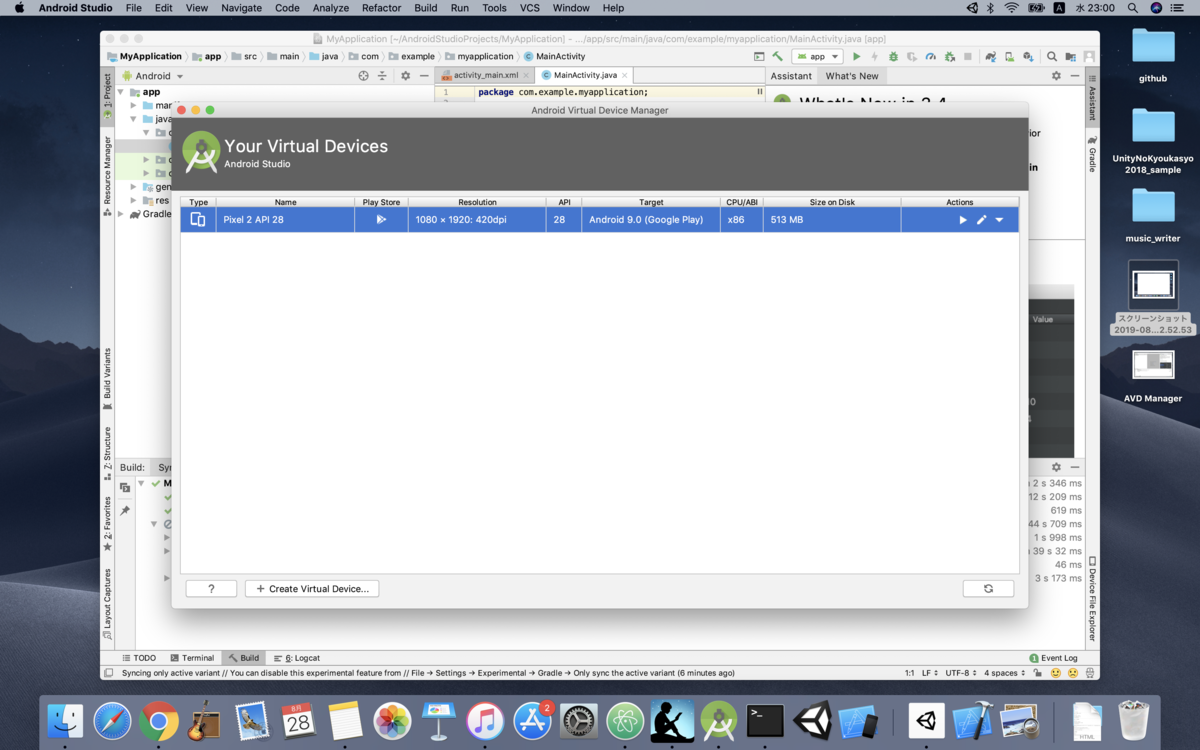Open the Terminal tool window
This screenshot has height=750, width=1200.
pyautogui.click(x=191, y=658)
